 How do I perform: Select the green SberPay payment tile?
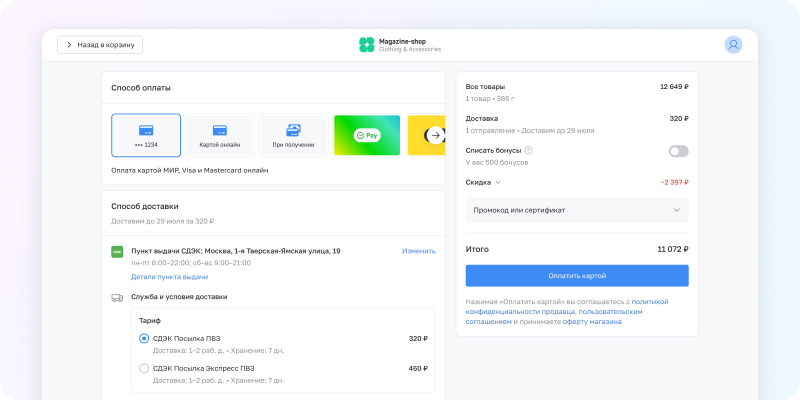(x=367, y=135)
